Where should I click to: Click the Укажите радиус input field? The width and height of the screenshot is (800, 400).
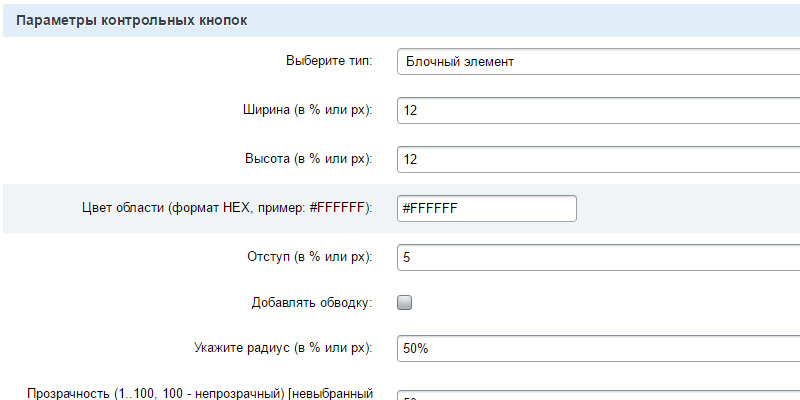(598, 348)
